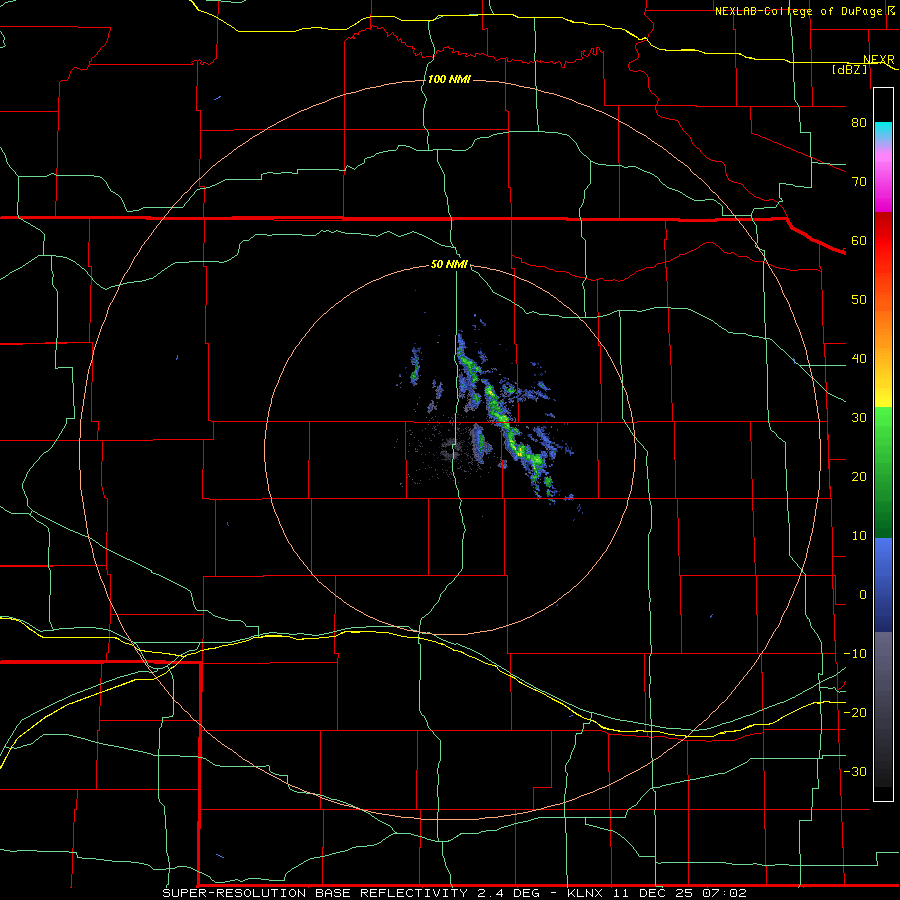Click the reflectivity color scale bar

pyautogui.click(x=883, y=444)
